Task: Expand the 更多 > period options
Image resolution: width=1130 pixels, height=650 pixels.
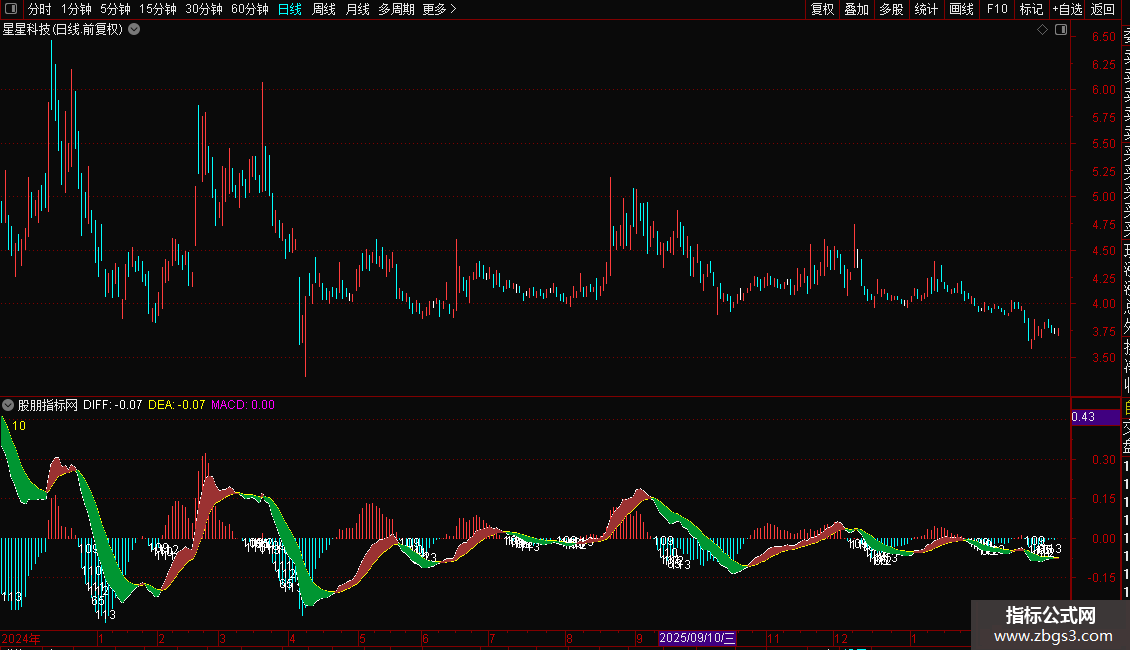Action: pos(440,9)
